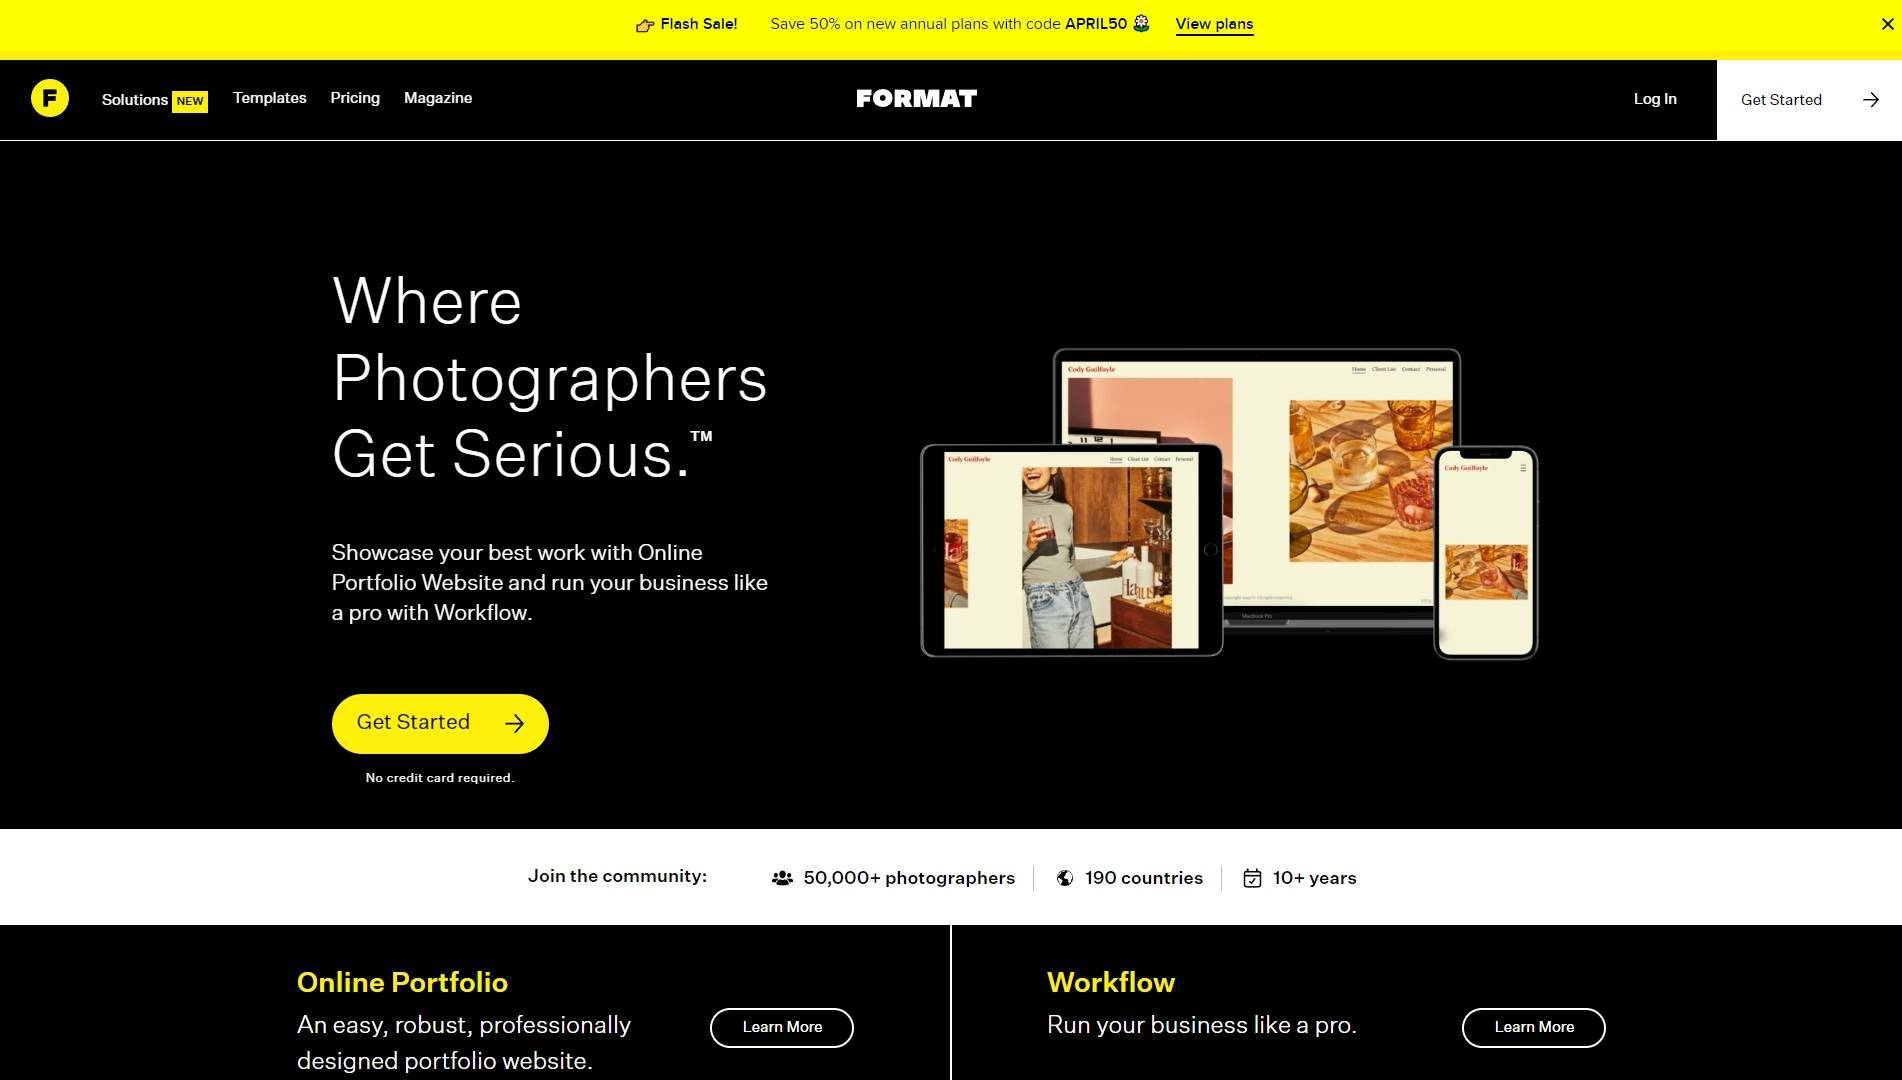1902x1080 pixels.
Task: Select the white Get Started header button
Action: (1809, 100)
